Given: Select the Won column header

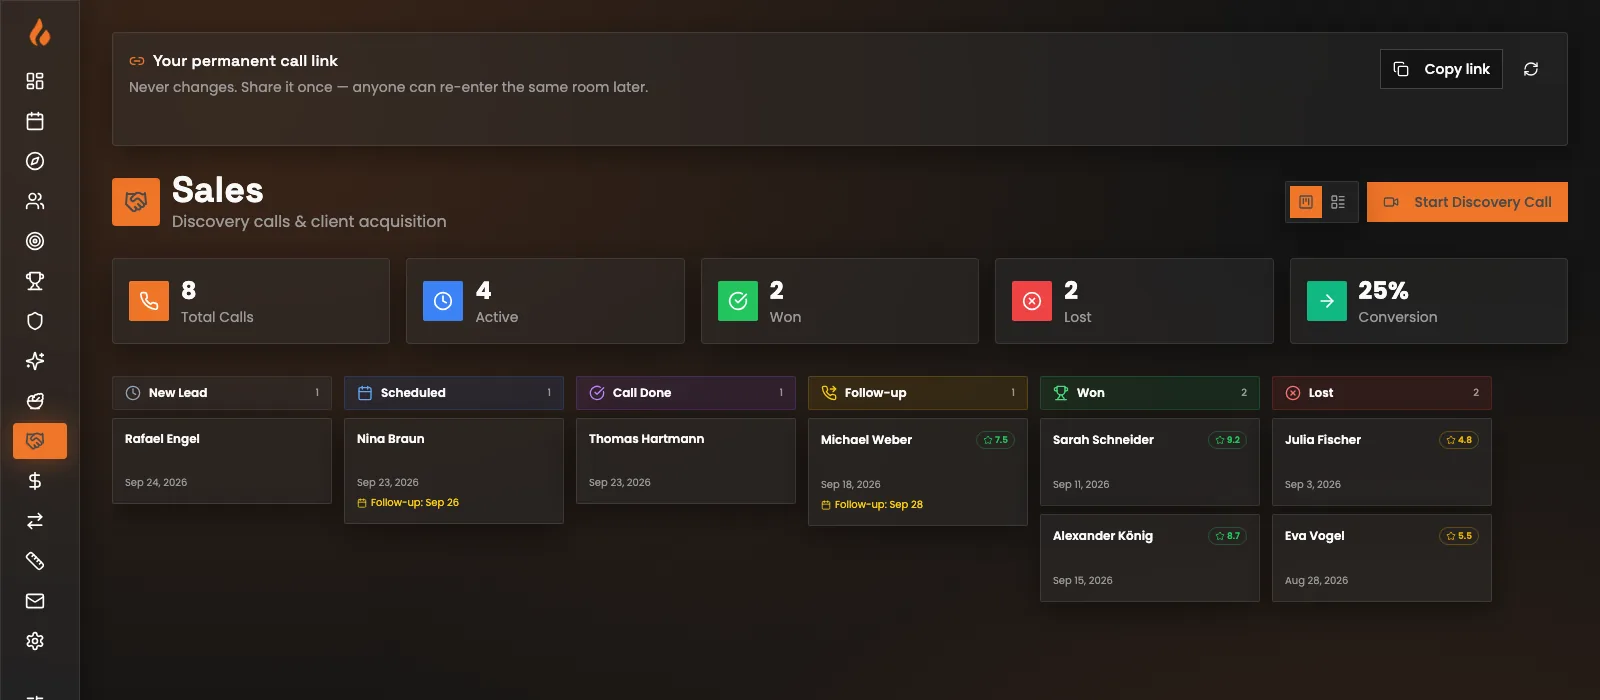Looking at the screenshot, I should point(1150,393).
